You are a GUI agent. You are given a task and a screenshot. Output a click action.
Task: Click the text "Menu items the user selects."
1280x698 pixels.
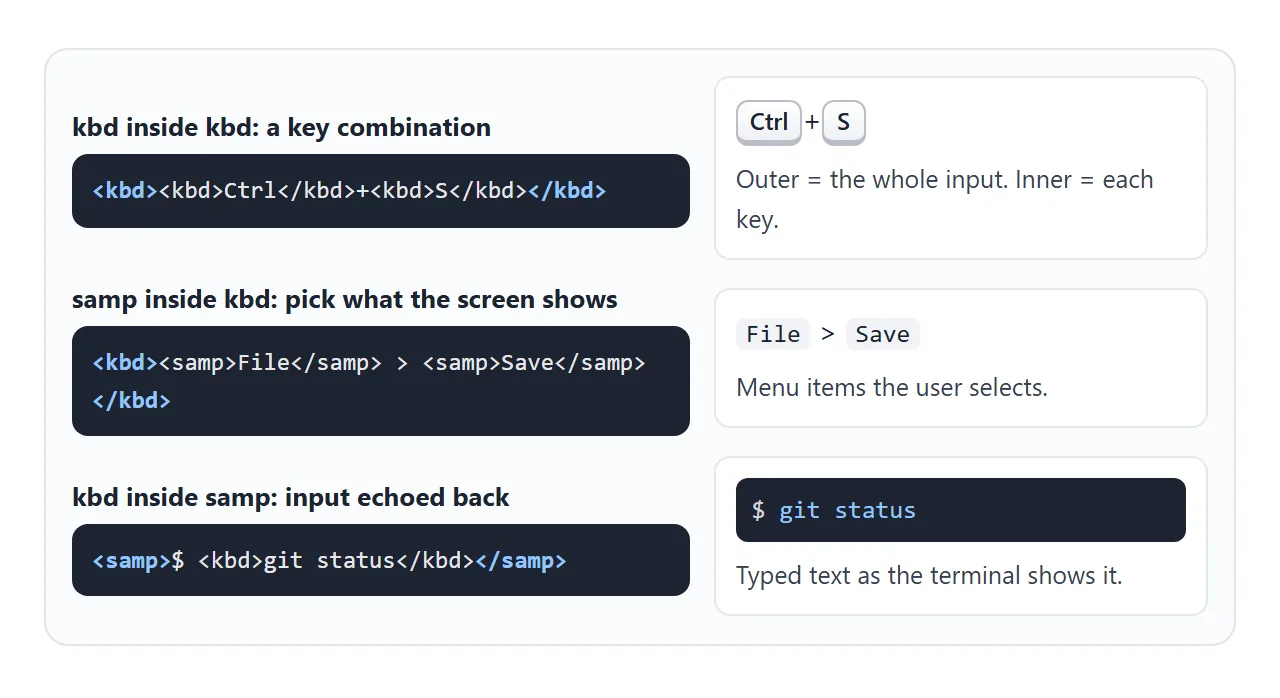click(892, 387)
